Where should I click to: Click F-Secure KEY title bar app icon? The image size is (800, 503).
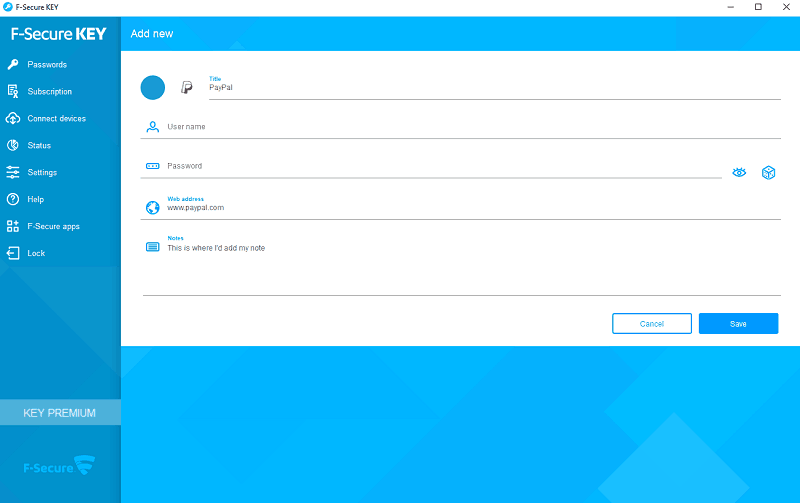click(x=8, y=7)
